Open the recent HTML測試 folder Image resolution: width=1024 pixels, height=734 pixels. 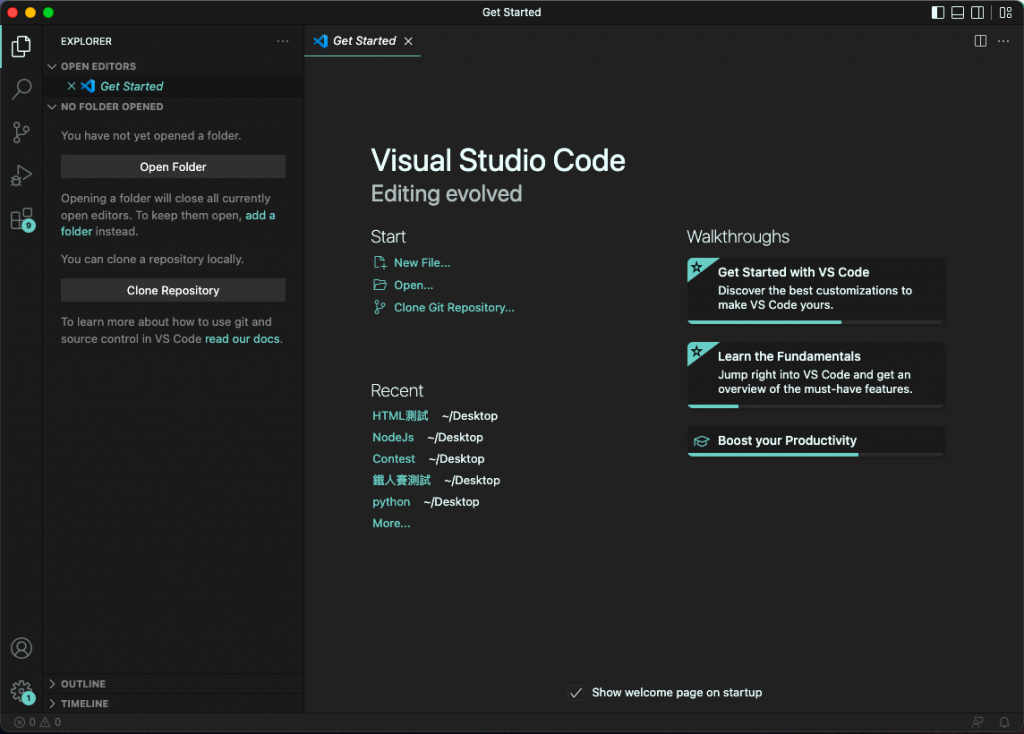[400, 416]
